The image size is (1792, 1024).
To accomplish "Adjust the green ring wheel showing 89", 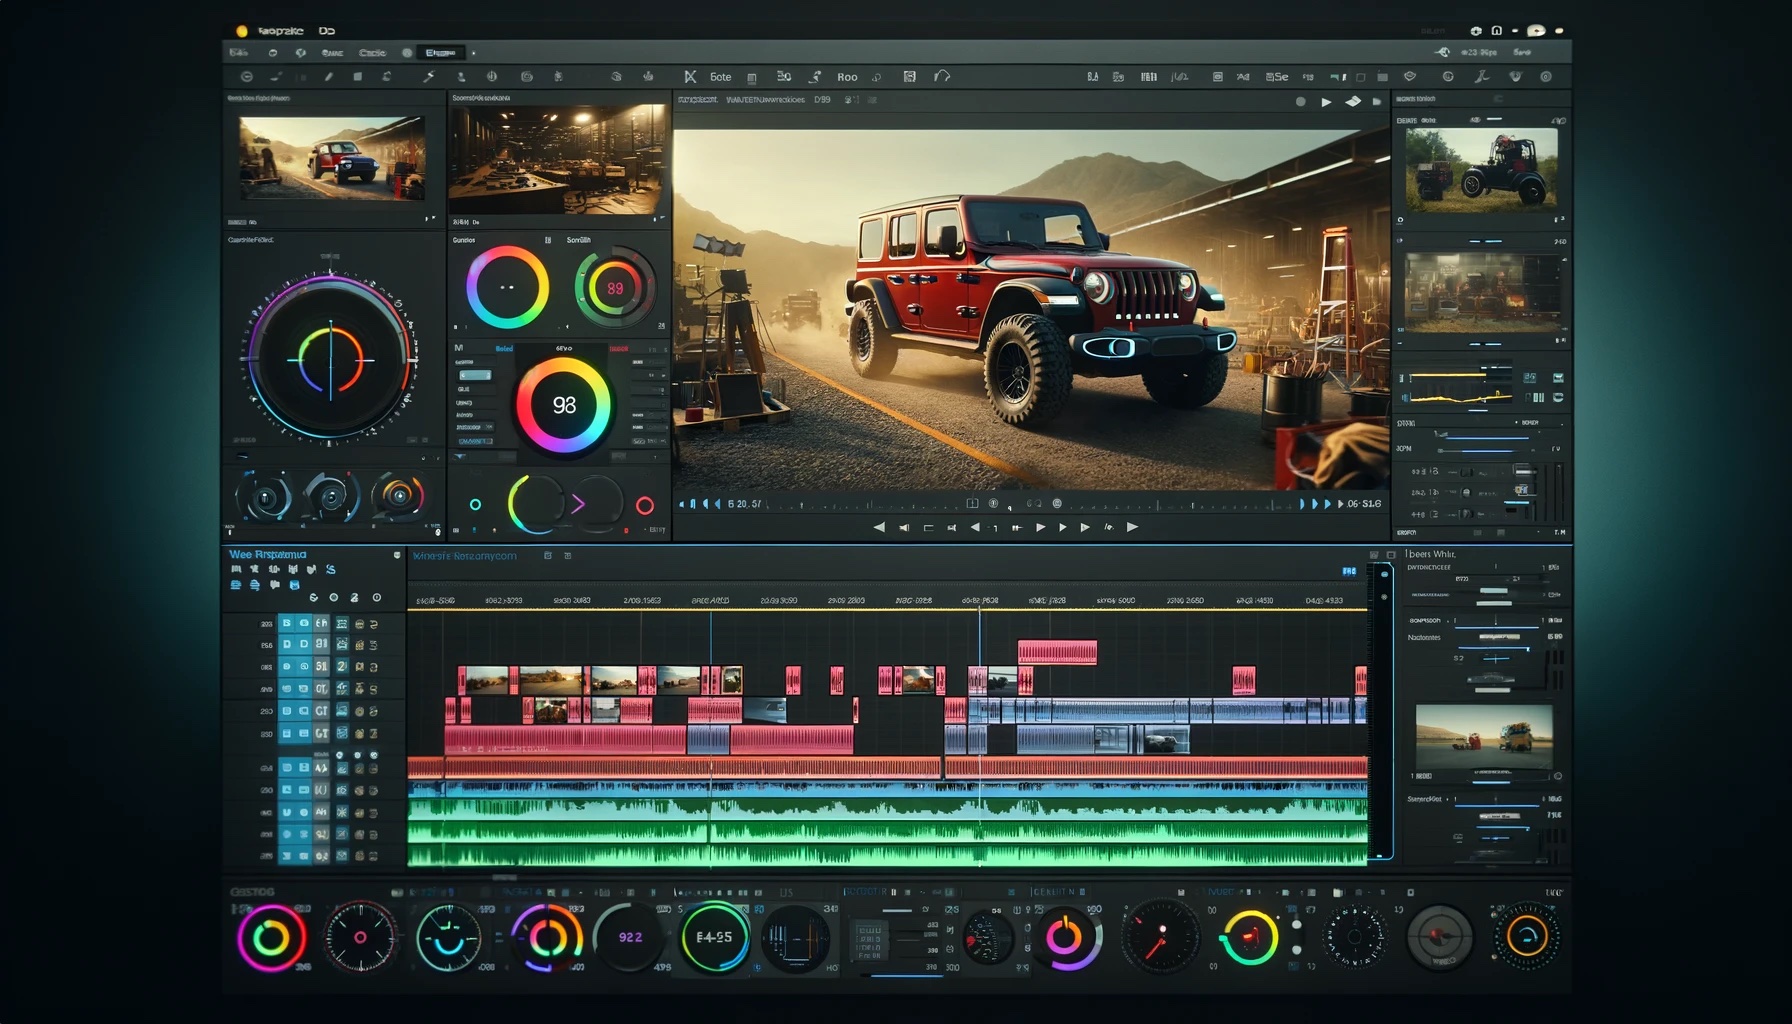I will point(615,288).
